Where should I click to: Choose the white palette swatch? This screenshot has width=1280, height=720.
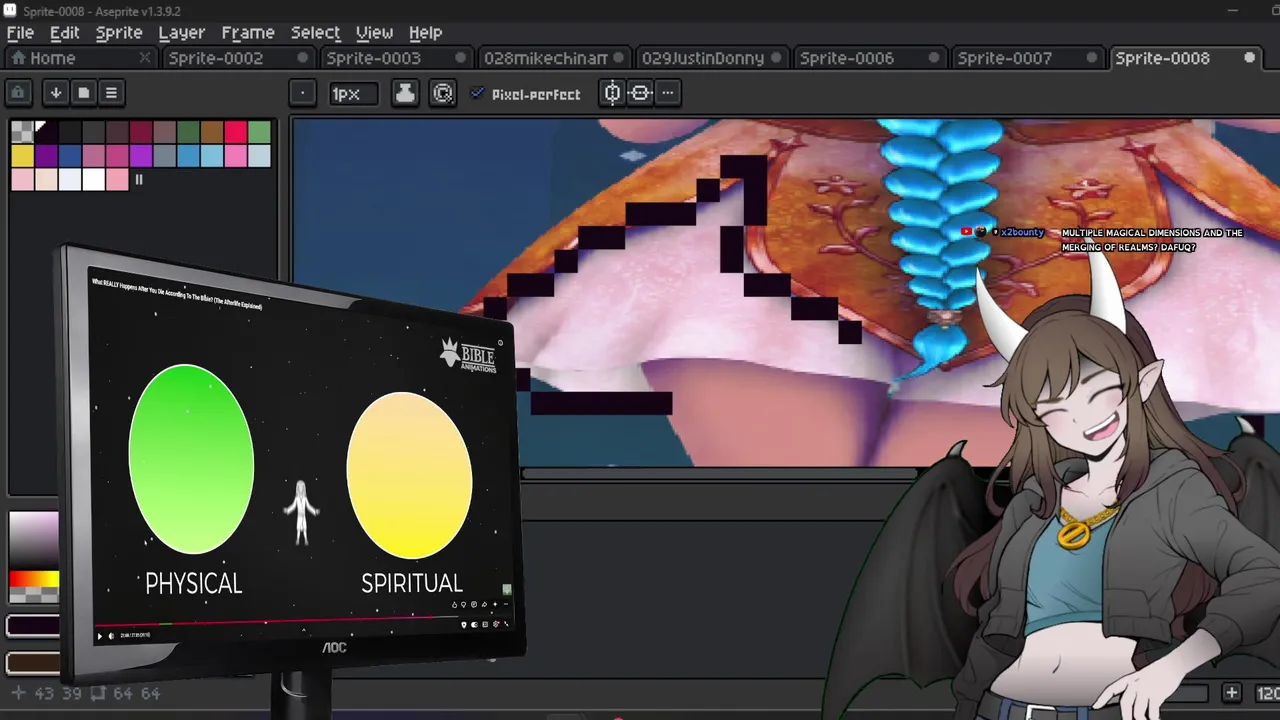click(x=93, y=179)
